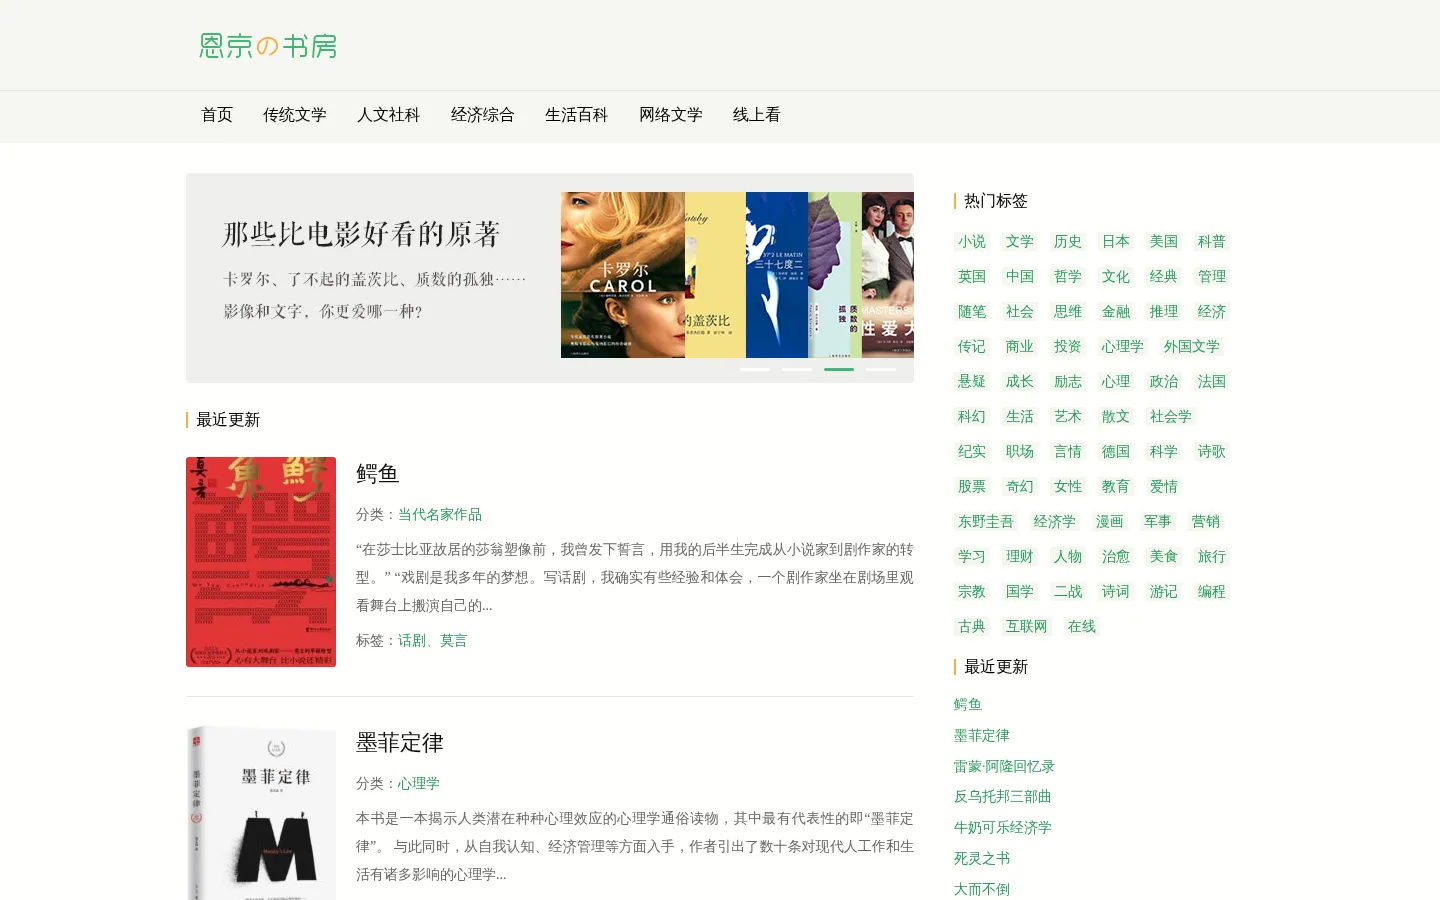Select the 股票 hot tag
This screenshot has height=900, width=1440.
[972, 486]
